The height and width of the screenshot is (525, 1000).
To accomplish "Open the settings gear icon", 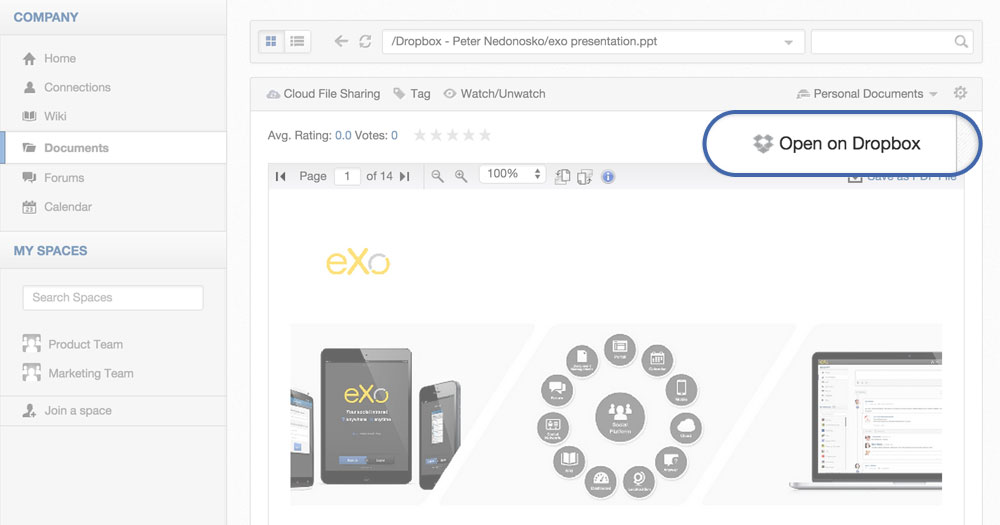I will (x=960, y=93).
